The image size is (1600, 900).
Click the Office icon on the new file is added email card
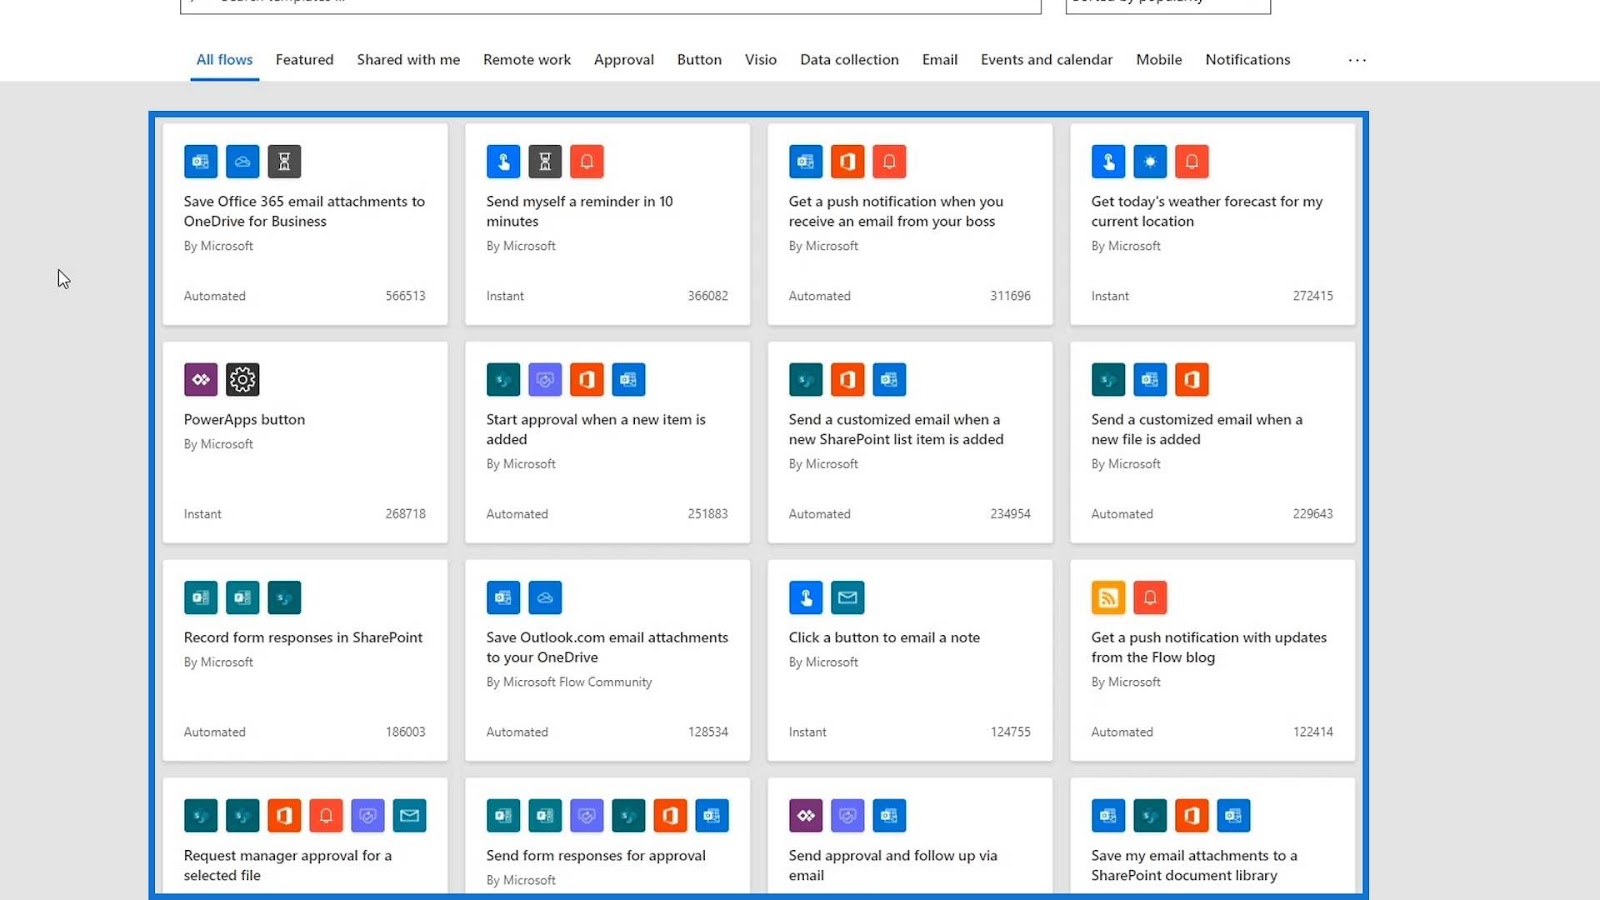pos(1192,379)
